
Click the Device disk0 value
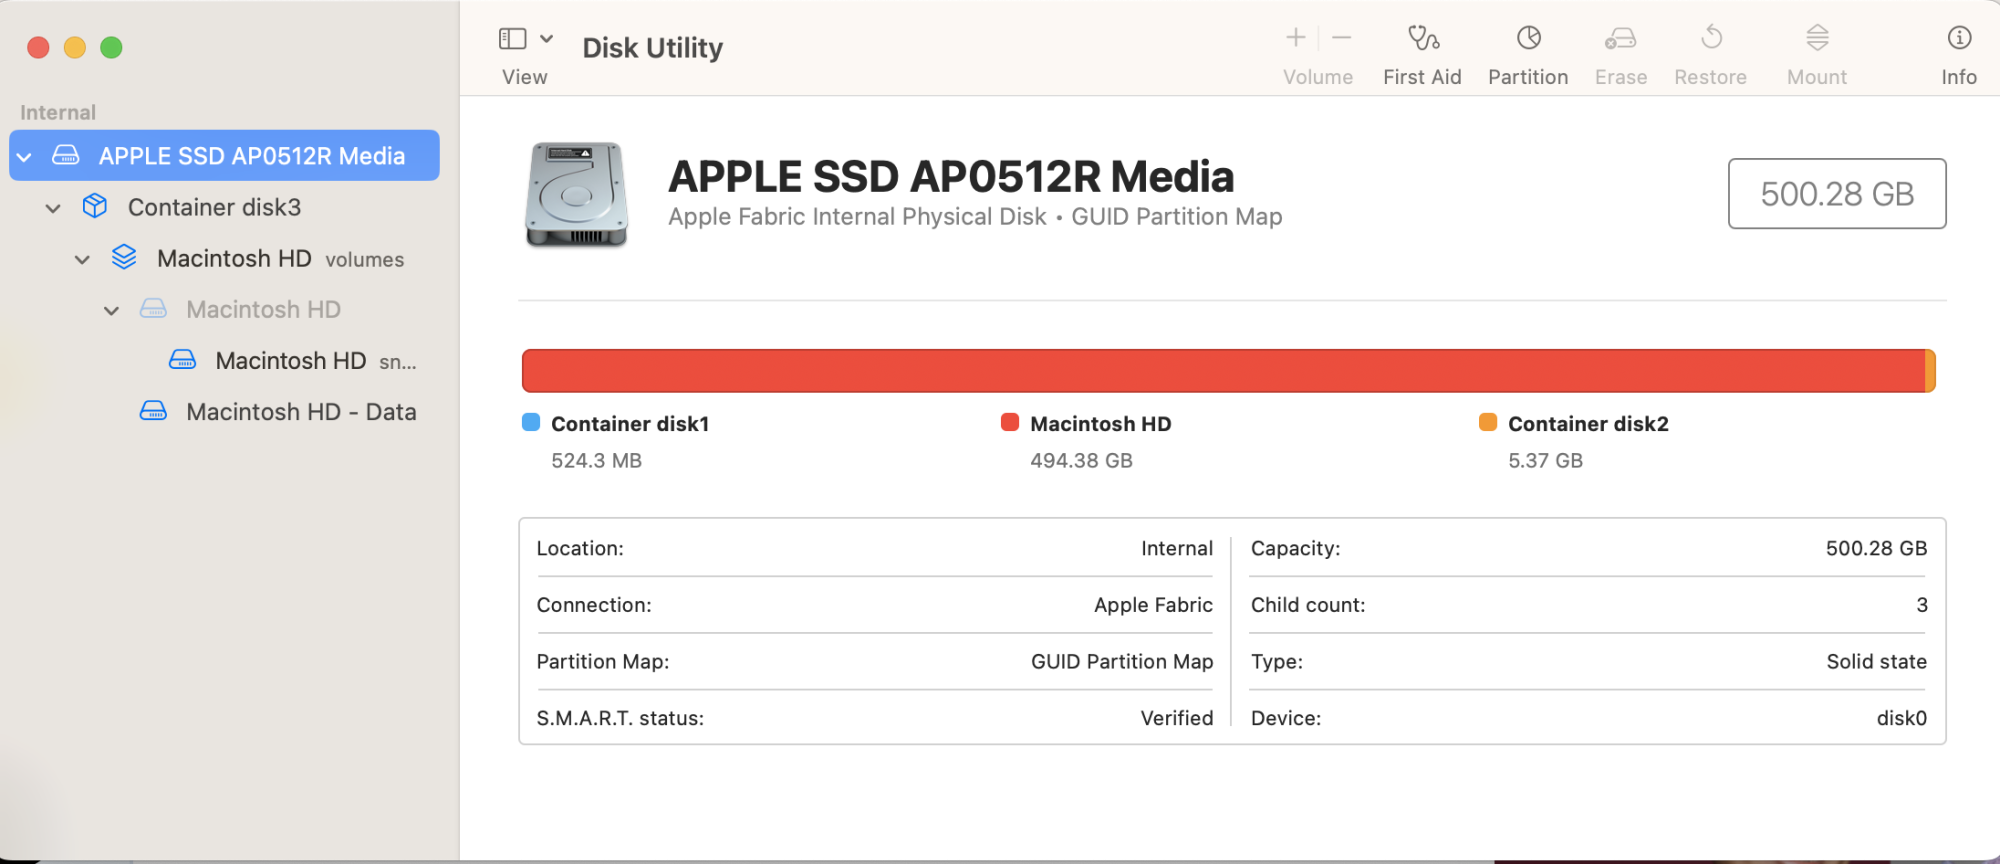pyautogui.click(x=1901, y=718)
